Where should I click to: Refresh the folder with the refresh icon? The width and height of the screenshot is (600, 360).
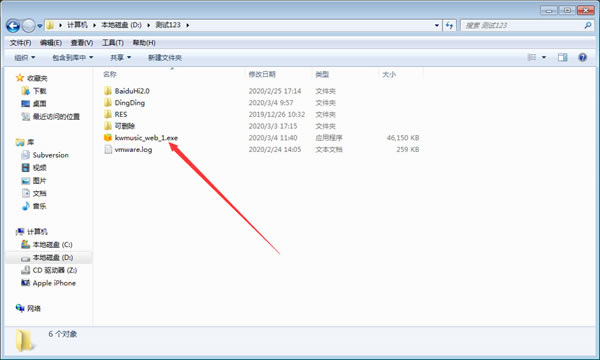(450, 26)
